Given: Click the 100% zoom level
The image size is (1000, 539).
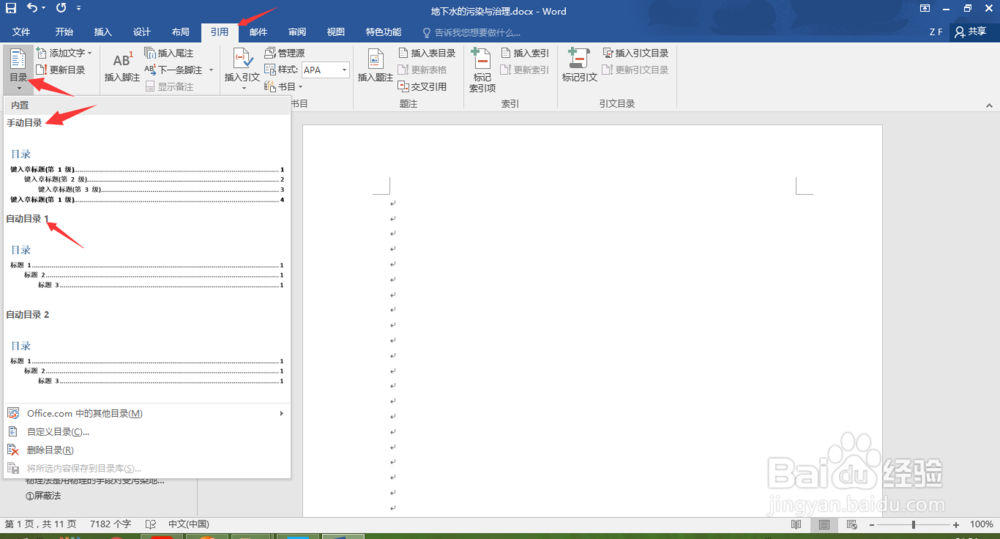Looking at the screenshot, I should coord(981,524).
